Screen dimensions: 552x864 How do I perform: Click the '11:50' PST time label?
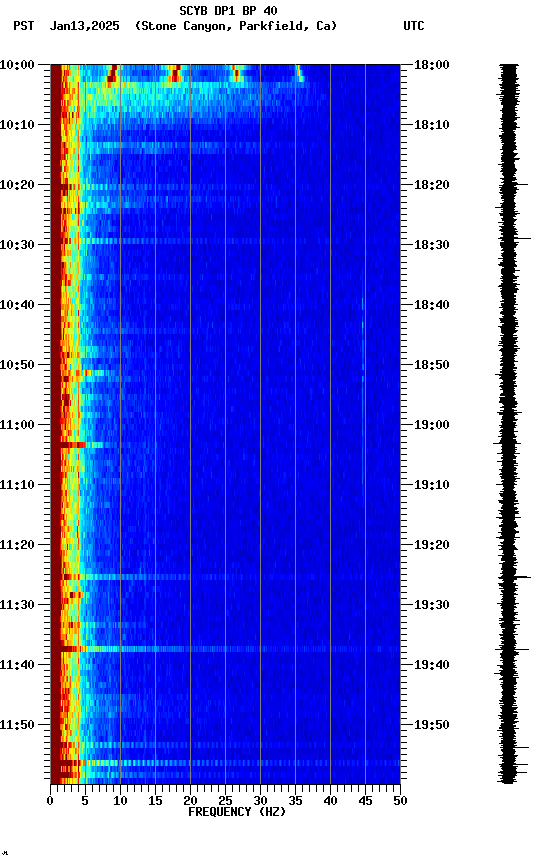pos(17,725)
